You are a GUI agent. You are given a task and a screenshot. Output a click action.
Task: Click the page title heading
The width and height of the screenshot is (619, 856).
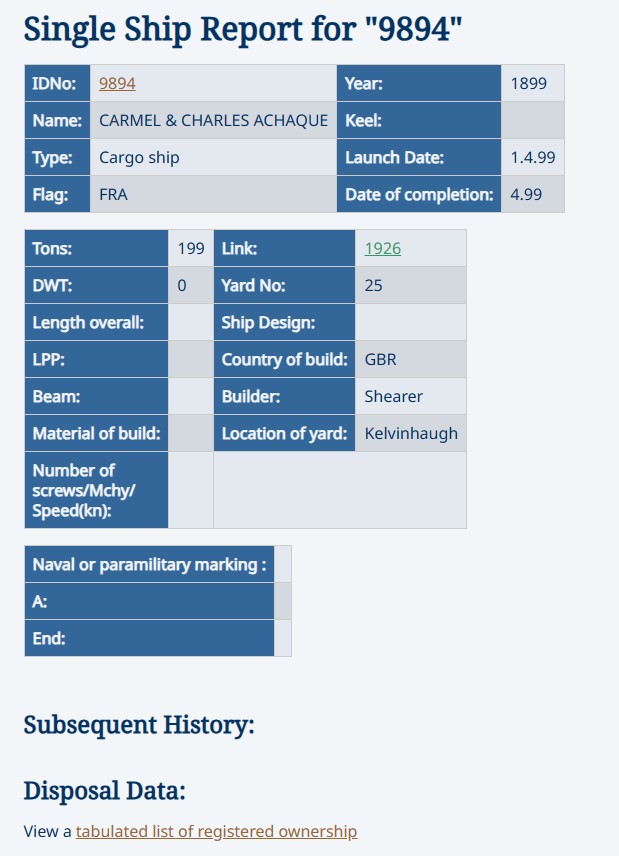pos(243,29)
